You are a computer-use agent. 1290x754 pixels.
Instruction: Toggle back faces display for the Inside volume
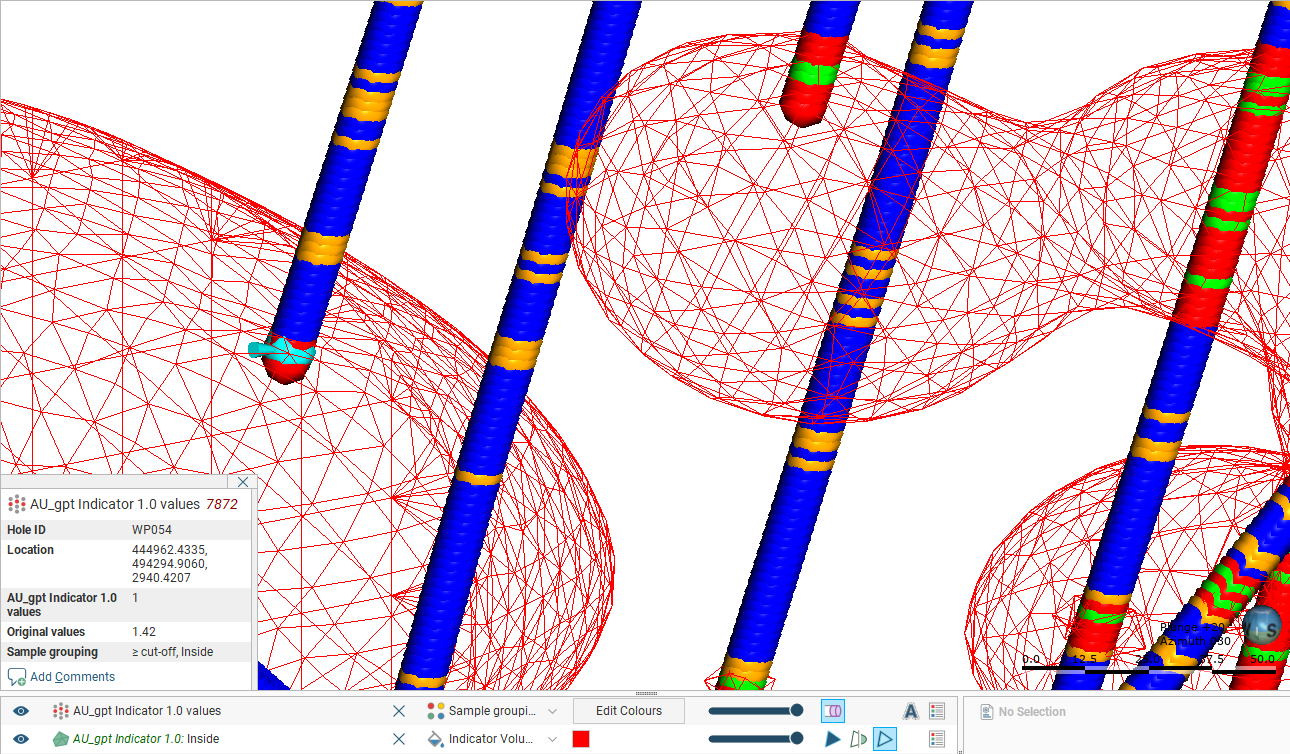[x=858, y=739]
